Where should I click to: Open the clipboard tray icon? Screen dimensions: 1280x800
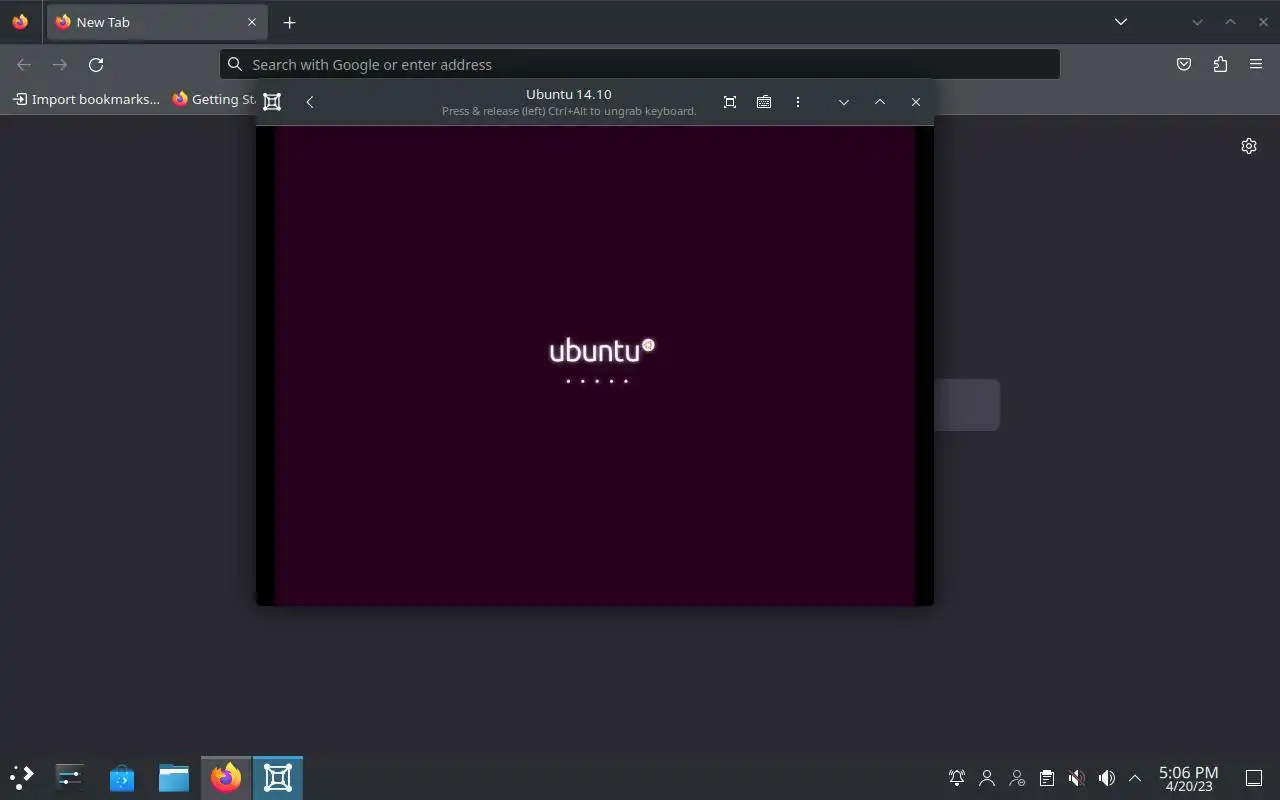coord(1047,778)
